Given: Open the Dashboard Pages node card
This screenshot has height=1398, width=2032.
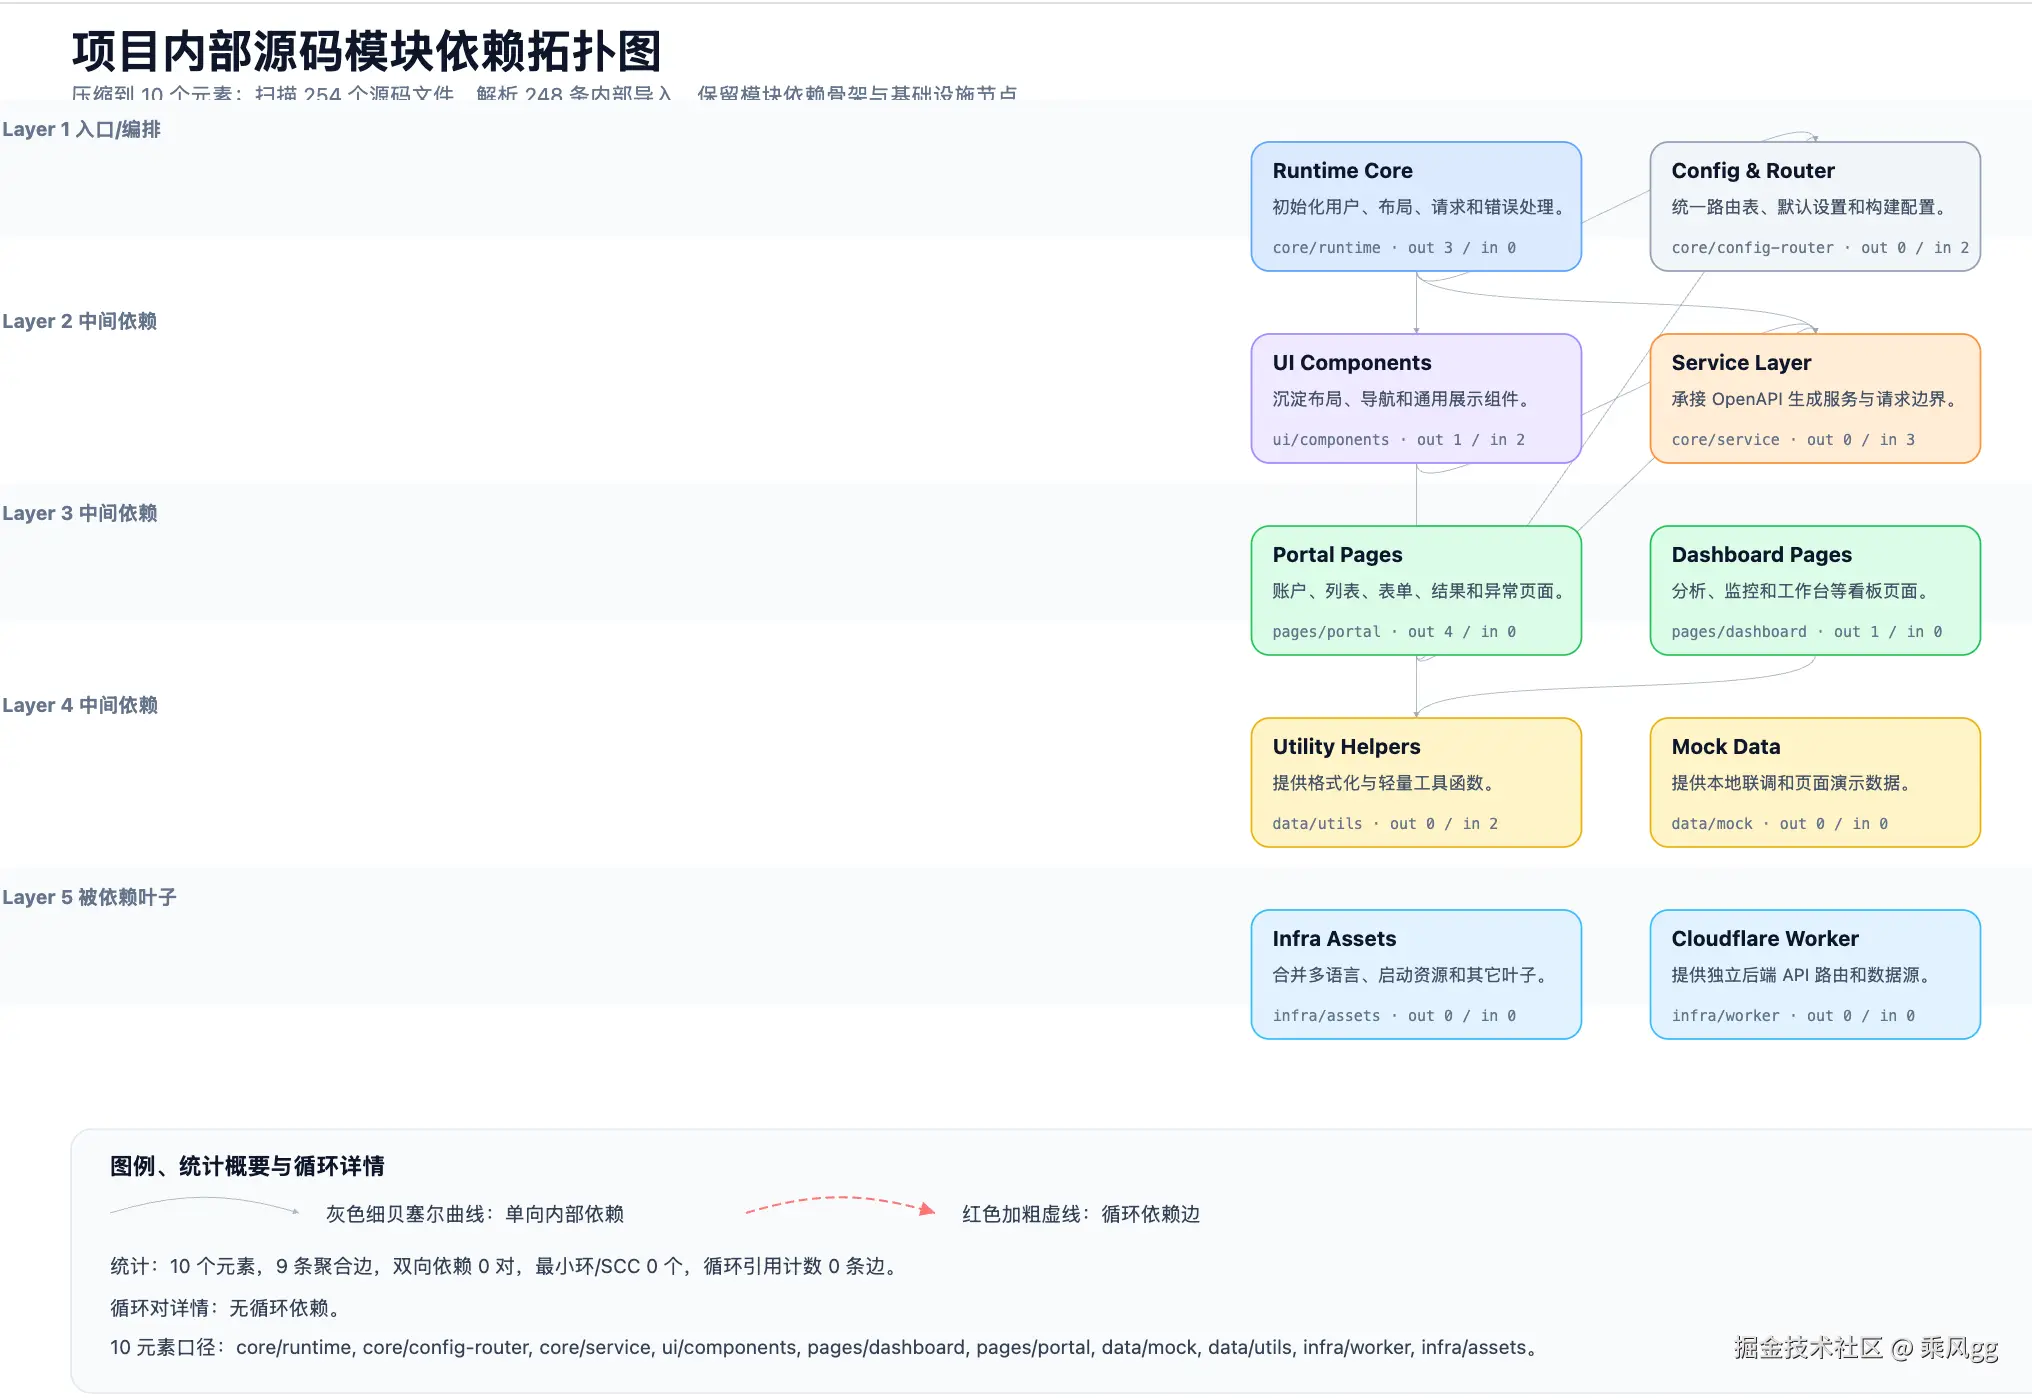Looking at the screenshot, I should [x=1815, y=590].
